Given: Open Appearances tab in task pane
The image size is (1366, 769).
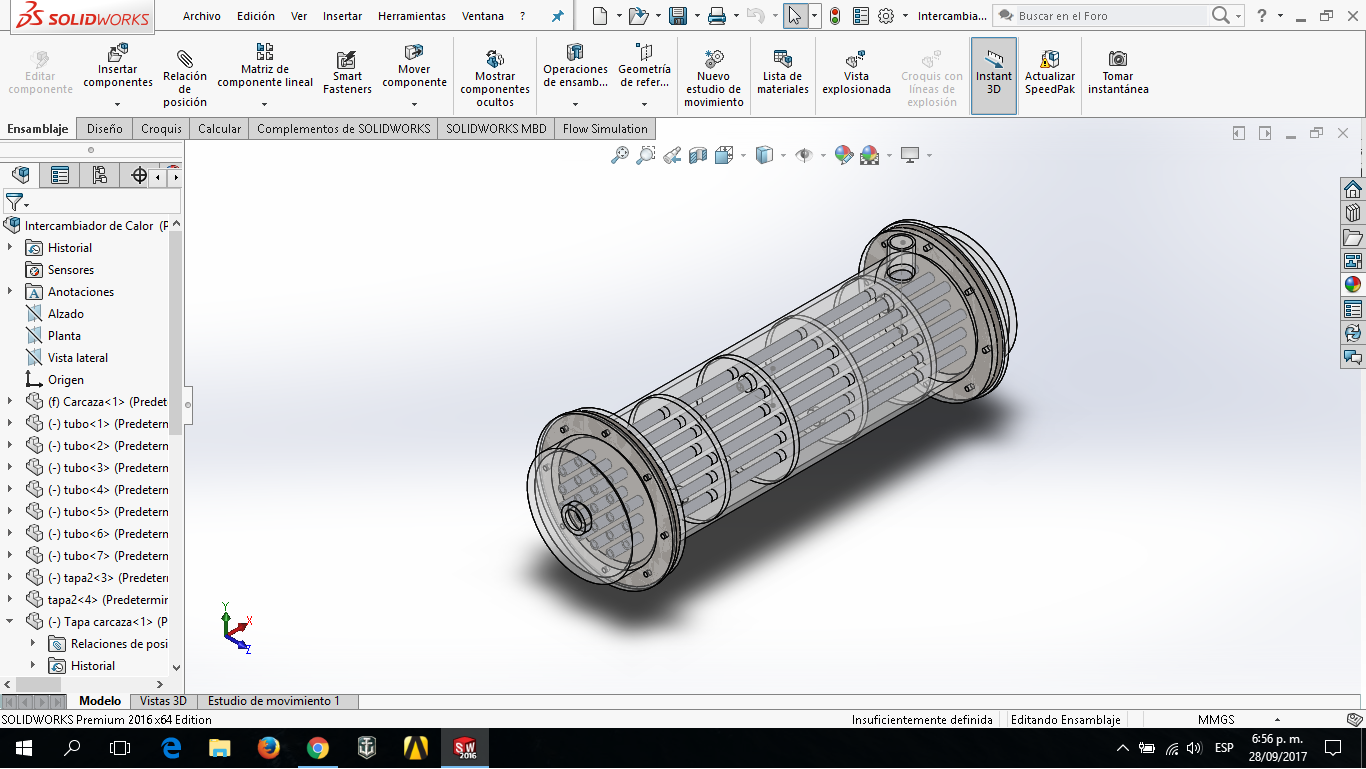Looking at the screenshot, I should coord(1353,284).
